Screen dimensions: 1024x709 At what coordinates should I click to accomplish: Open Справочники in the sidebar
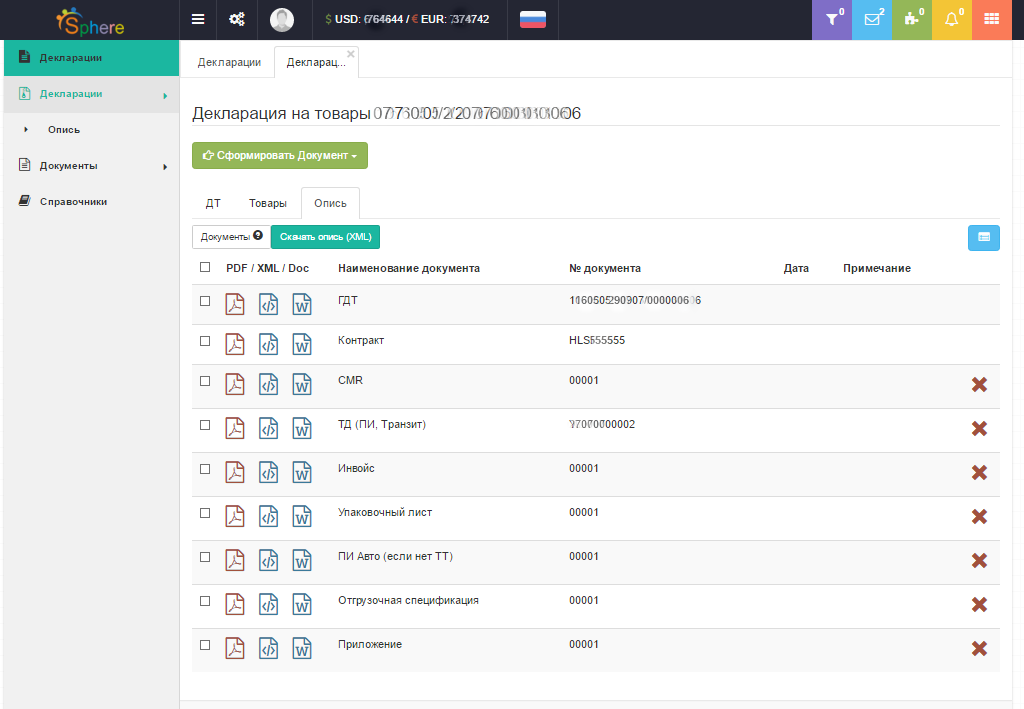point(73,202)
